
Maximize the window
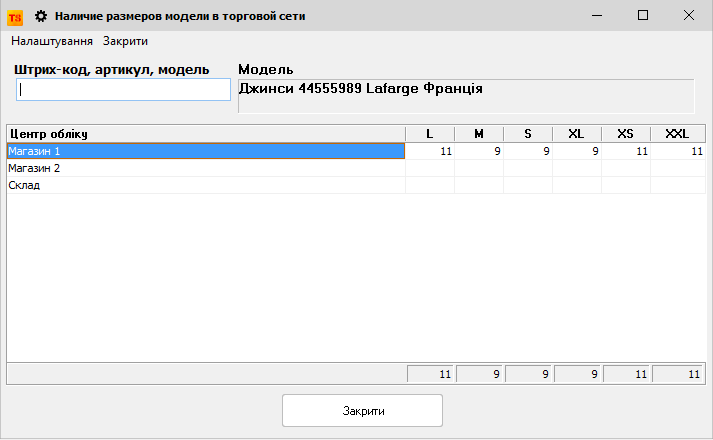point(643,16)
